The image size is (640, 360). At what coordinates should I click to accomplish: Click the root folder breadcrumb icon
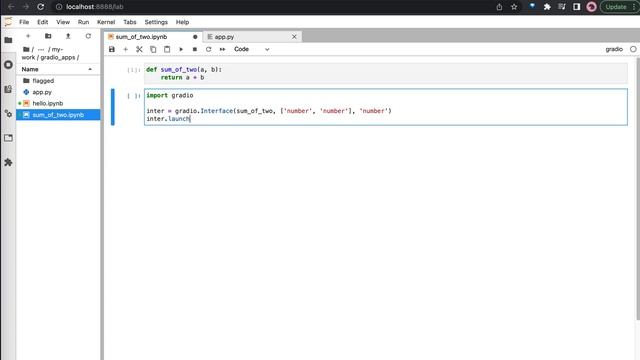click(26, 49)
